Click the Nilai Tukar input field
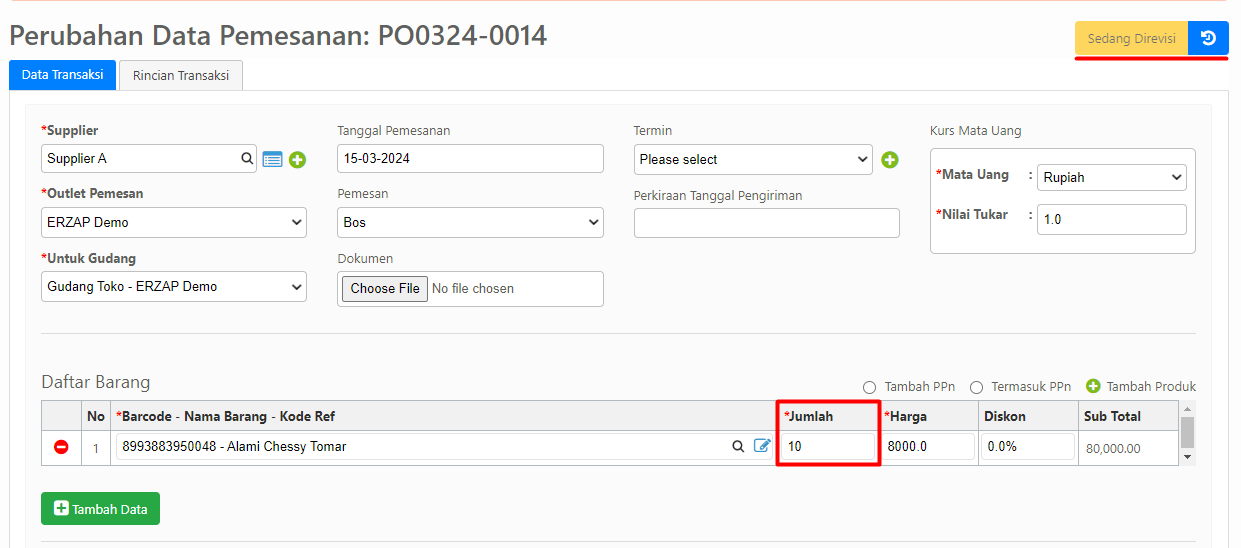The height and width of the screenshot is (548, 1241). 1112,219
